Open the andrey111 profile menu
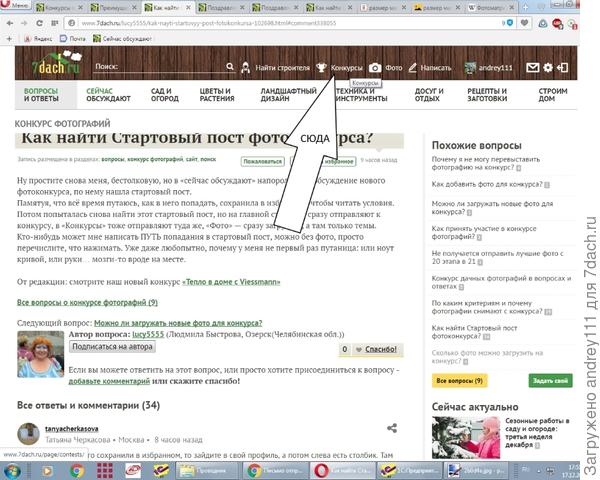This screenshot has width=600, height=480. (495, 68)
